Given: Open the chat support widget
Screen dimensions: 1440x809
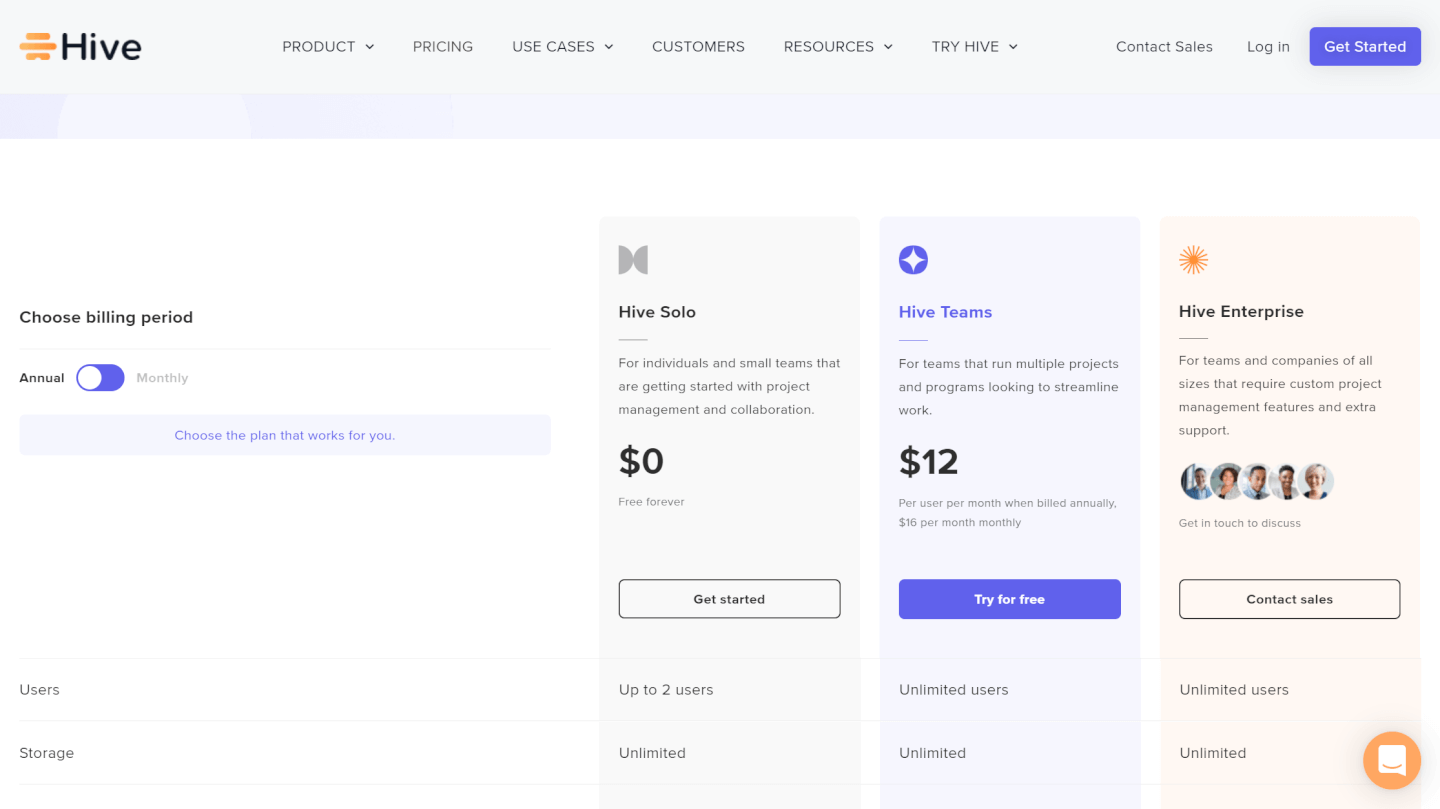Looking at the screenshot, I should [1391, 760].
